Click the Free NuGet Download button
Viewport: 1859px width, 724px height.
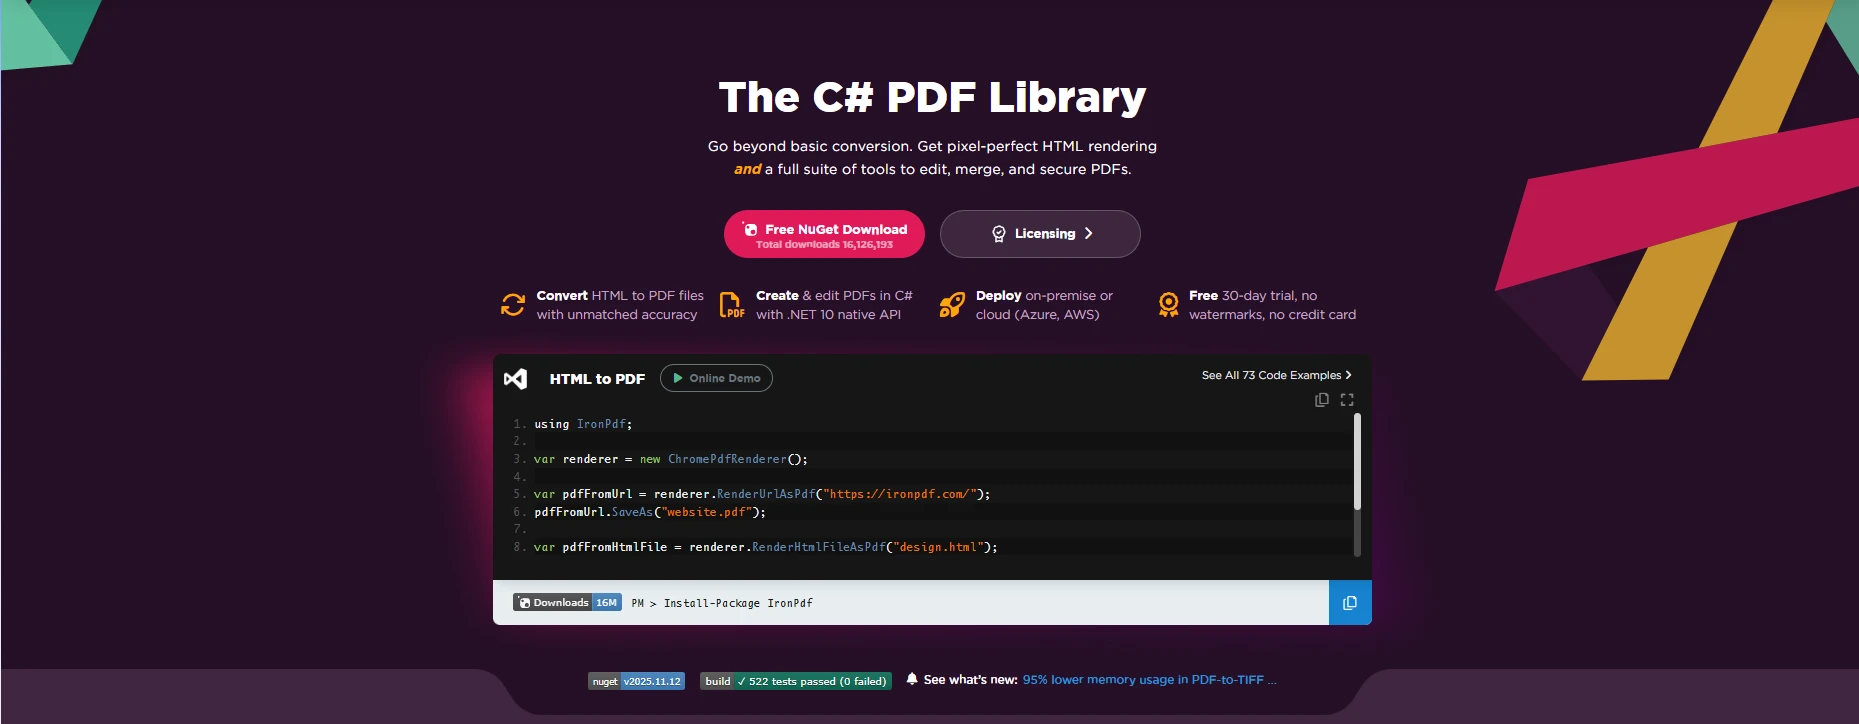(824, 235)
